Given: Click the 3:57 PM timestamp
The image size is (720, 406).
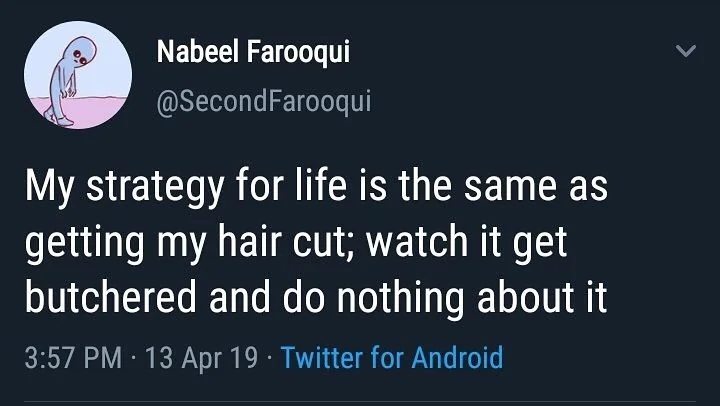Looking at the screenshot, I should (x=73, y=357).
